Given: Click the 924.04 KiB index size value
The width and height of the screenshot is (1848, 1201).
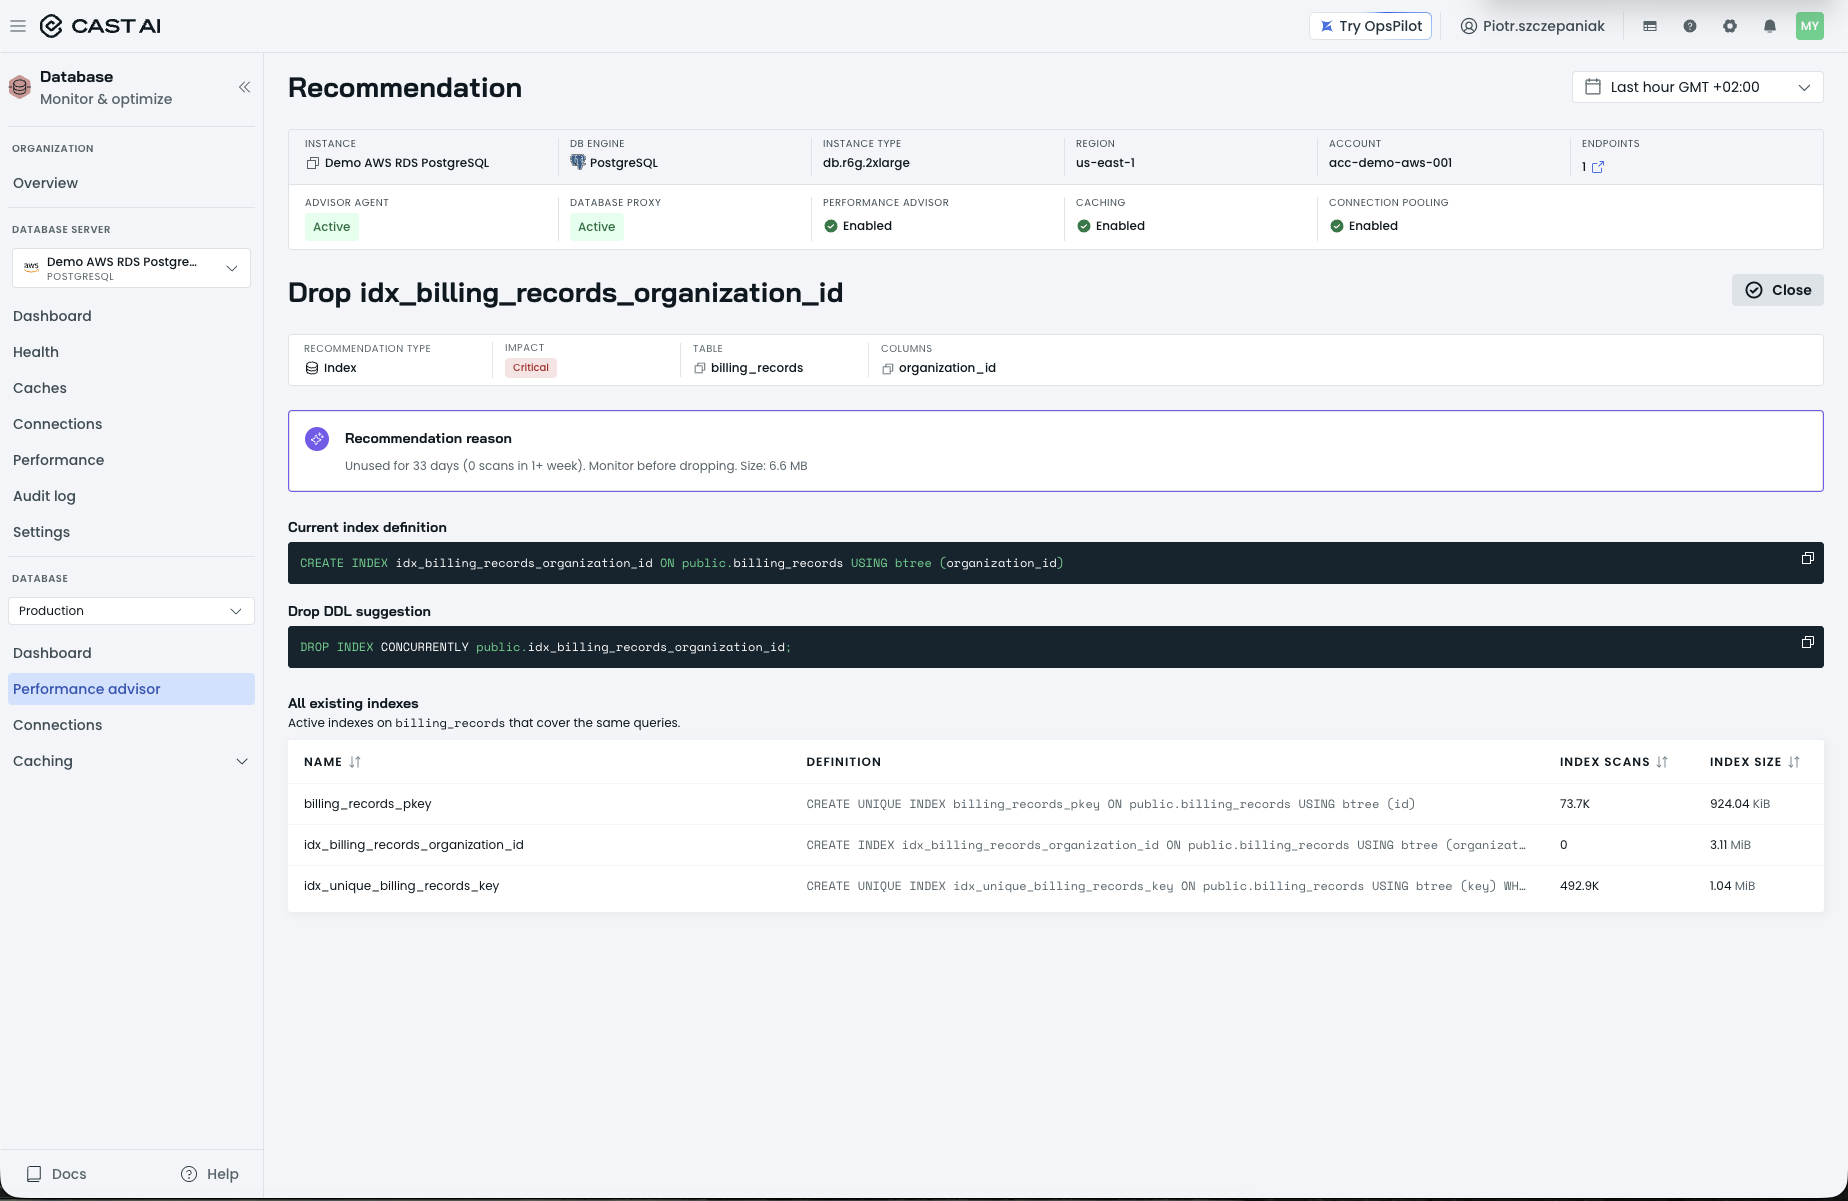Looking at the screenshot, I should [x=1740, y=804].
